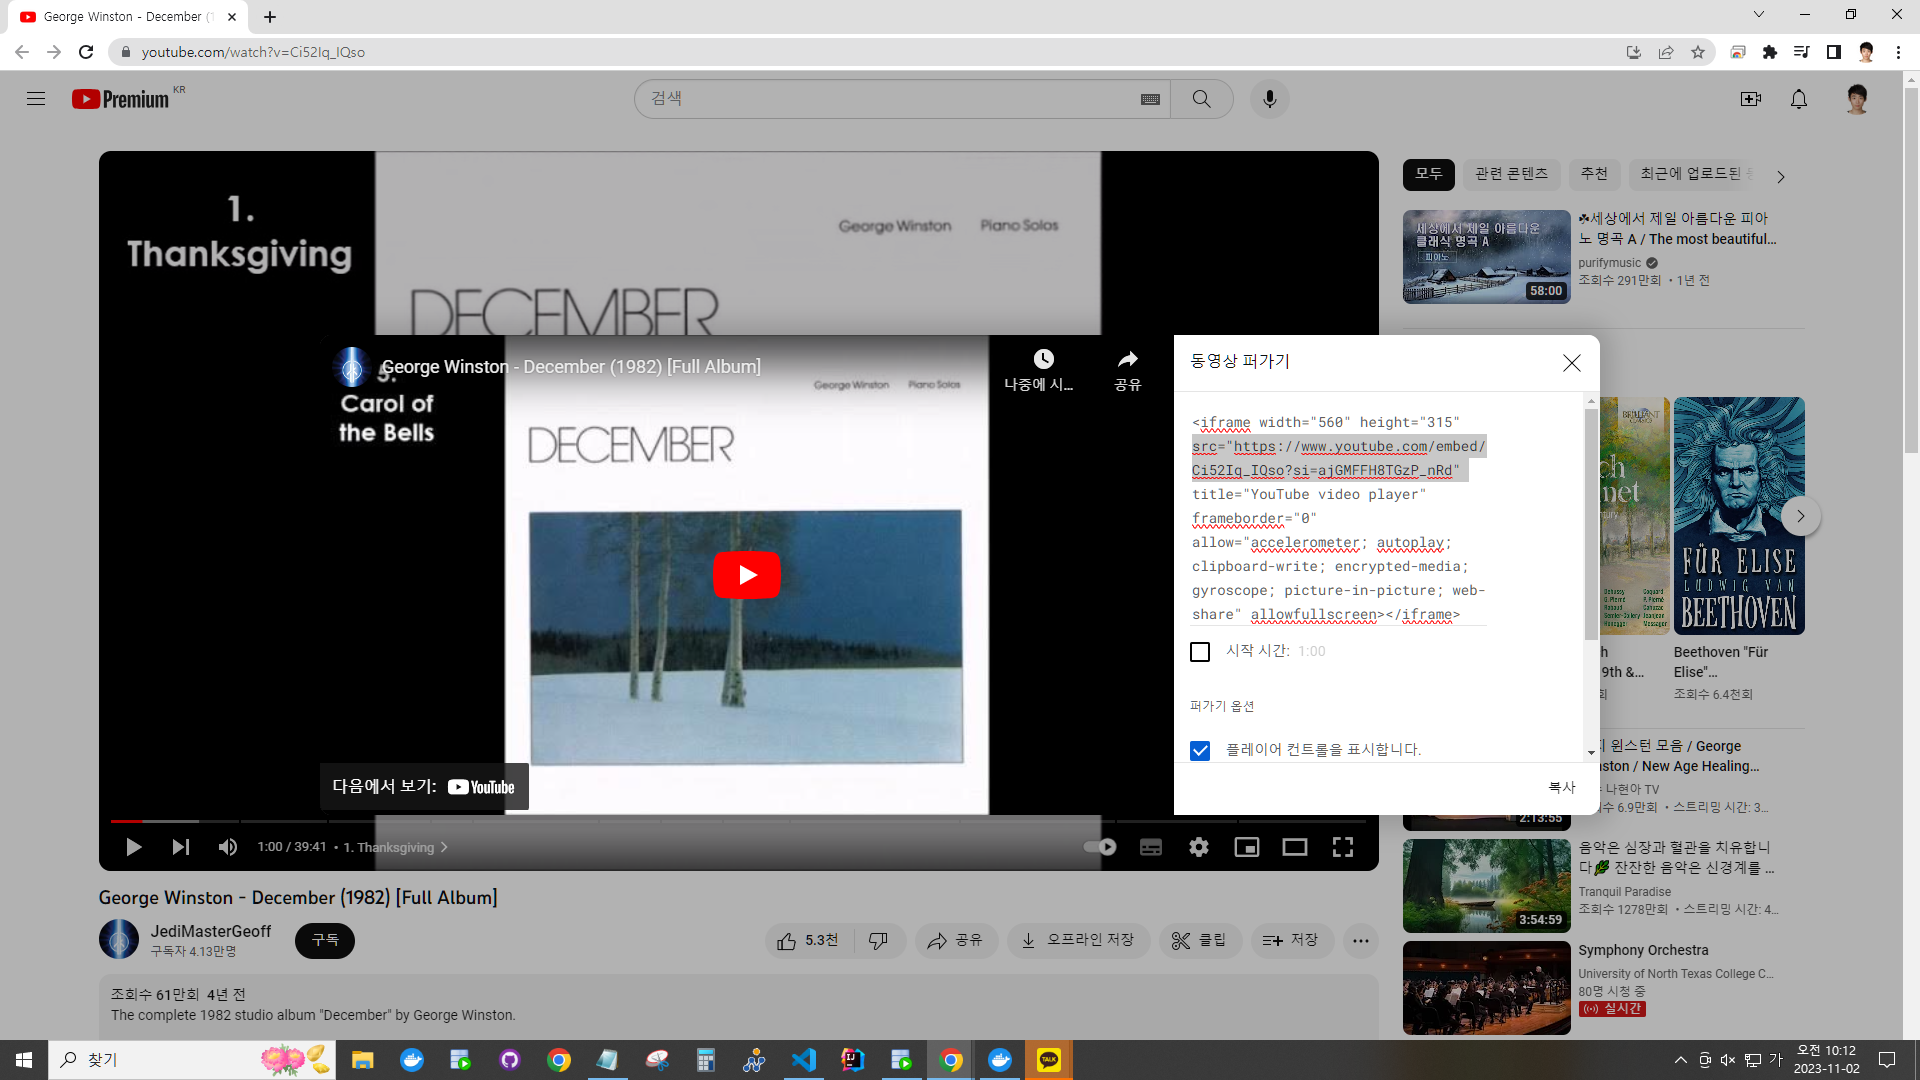
Task: Uncheck the 플레이어 컨트롤 표시 checkbox
Action: click(x=1200, y=751)
